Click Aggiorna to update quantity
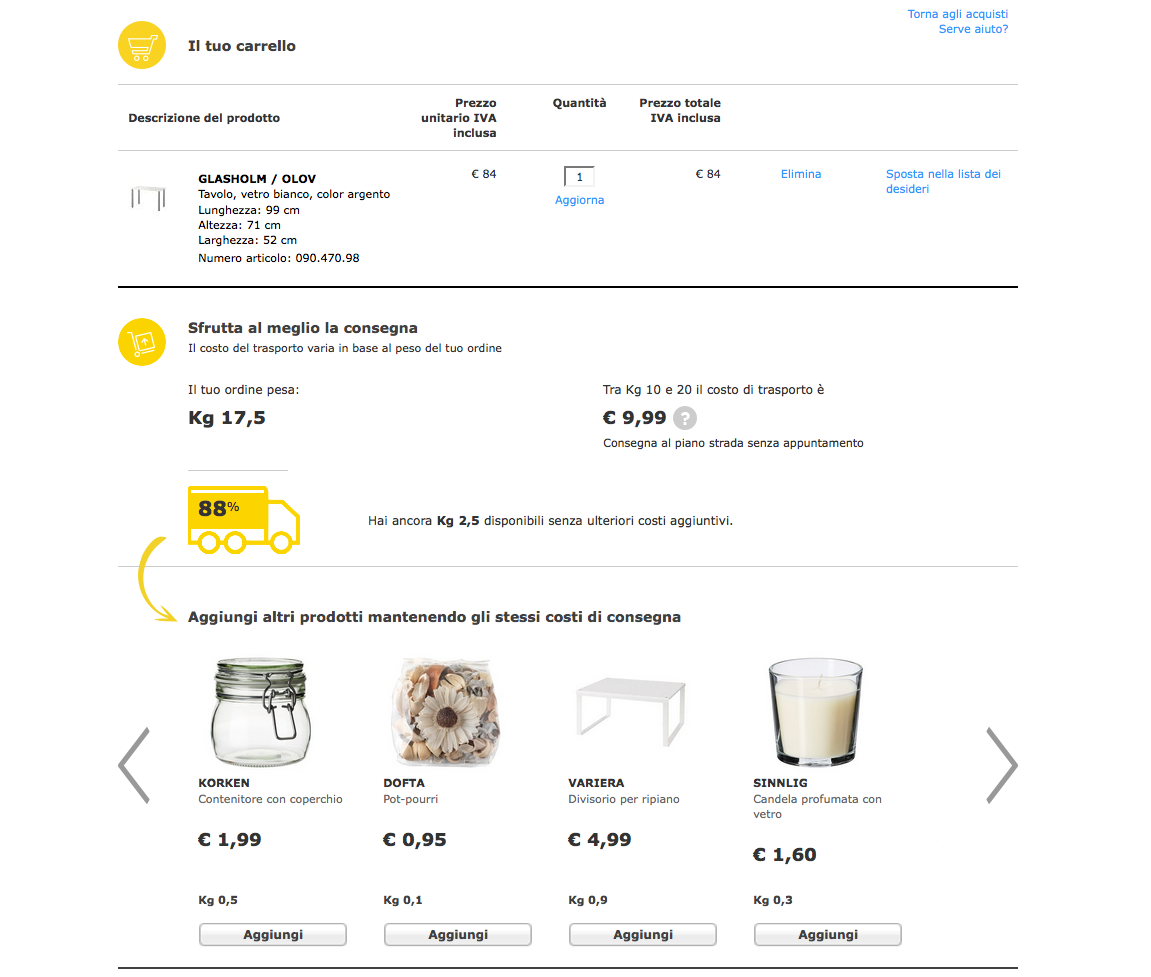 579,200
